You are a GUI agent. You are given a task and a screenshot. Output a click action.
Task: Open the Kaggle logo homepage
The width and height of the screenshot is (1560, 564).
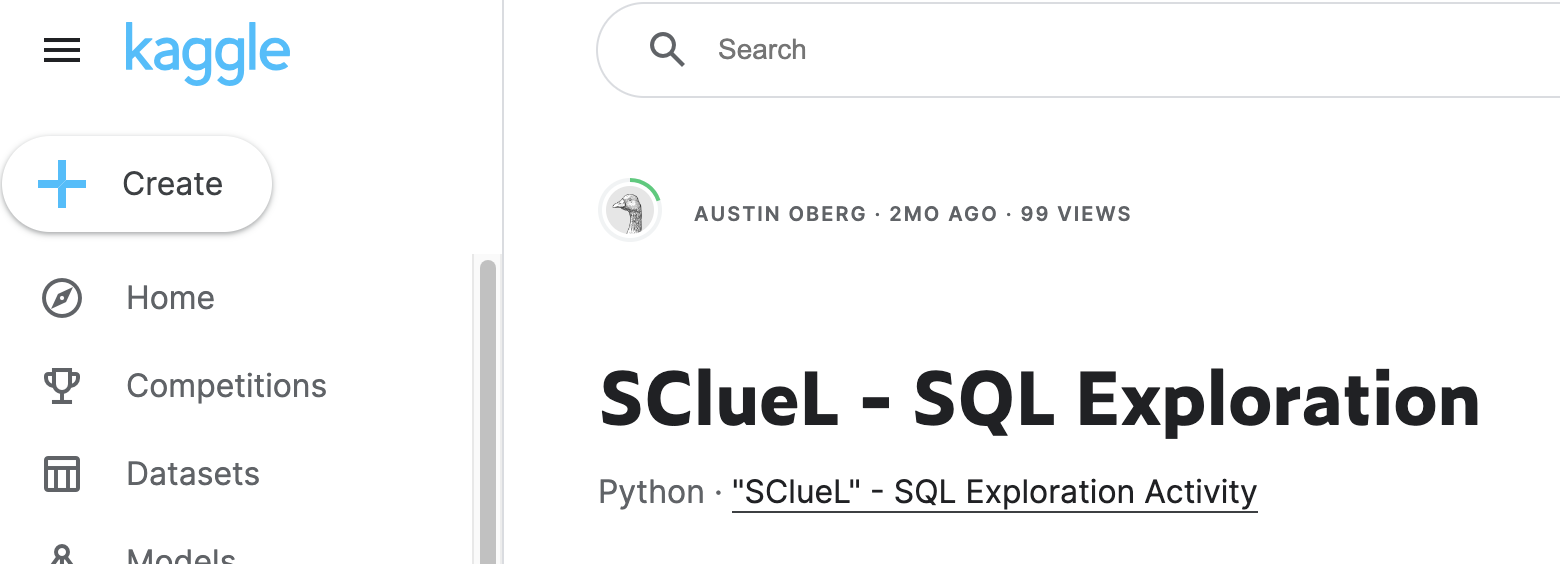tap(207, 52)
